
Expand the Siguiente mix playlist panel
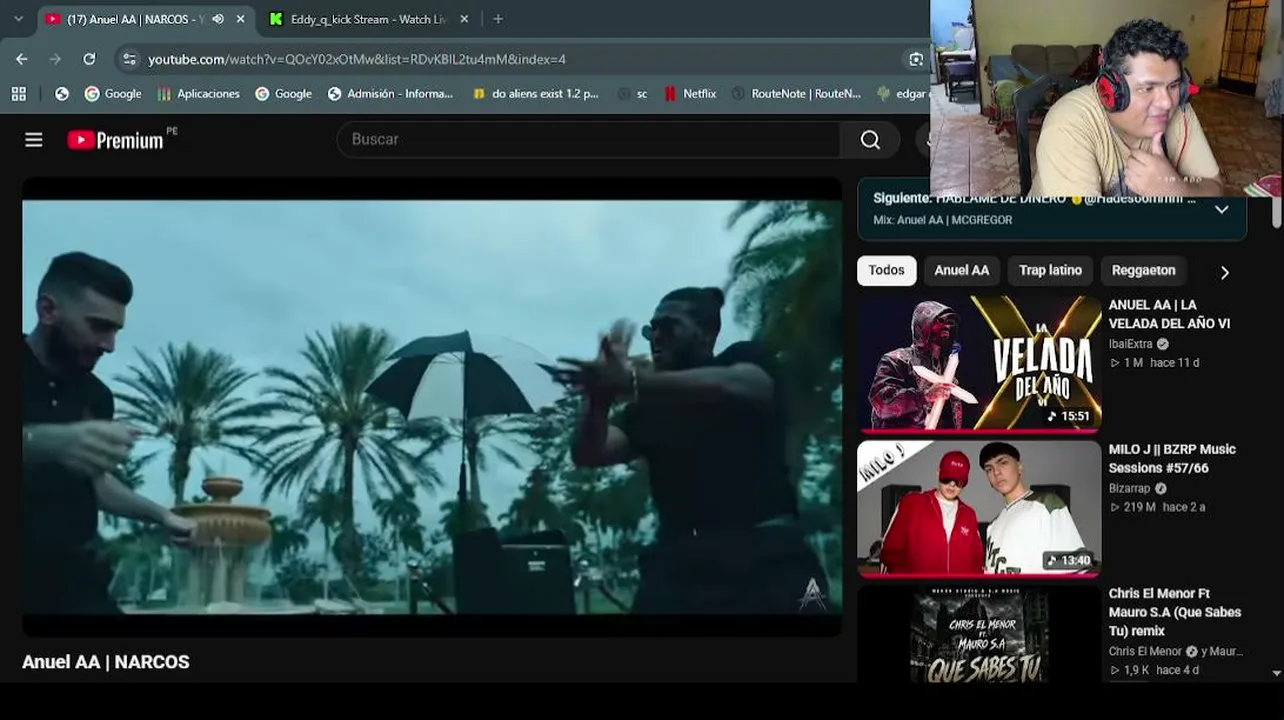(1221, 210)
